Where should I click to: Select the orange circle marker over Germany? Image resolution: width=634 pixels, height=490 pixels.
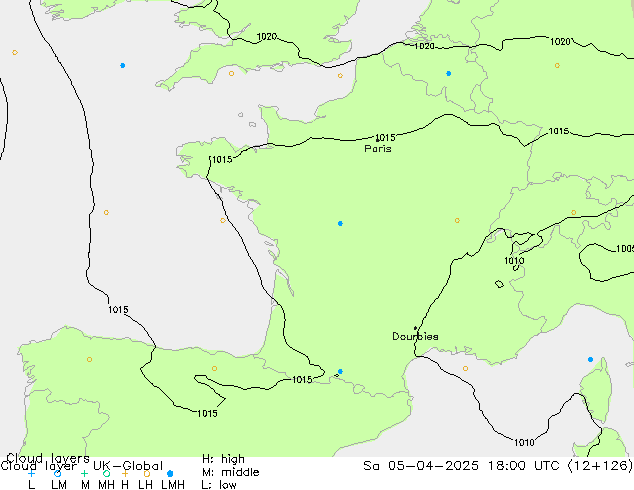click(x=557, y=65)
